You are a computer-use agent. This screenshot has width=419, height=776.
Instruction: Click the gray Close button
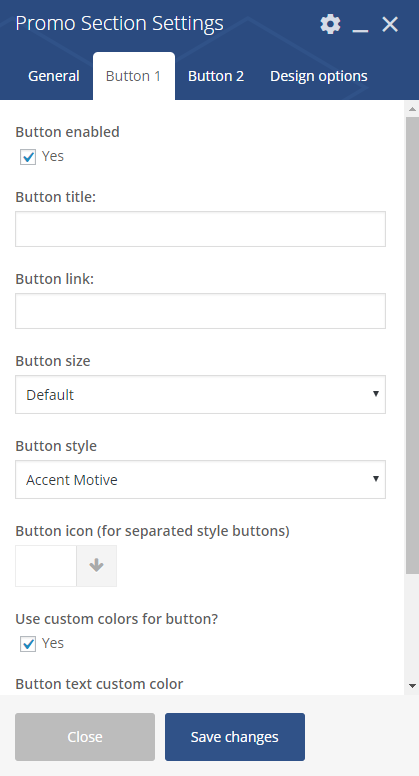pyautogui.click(x=85, y=737)
